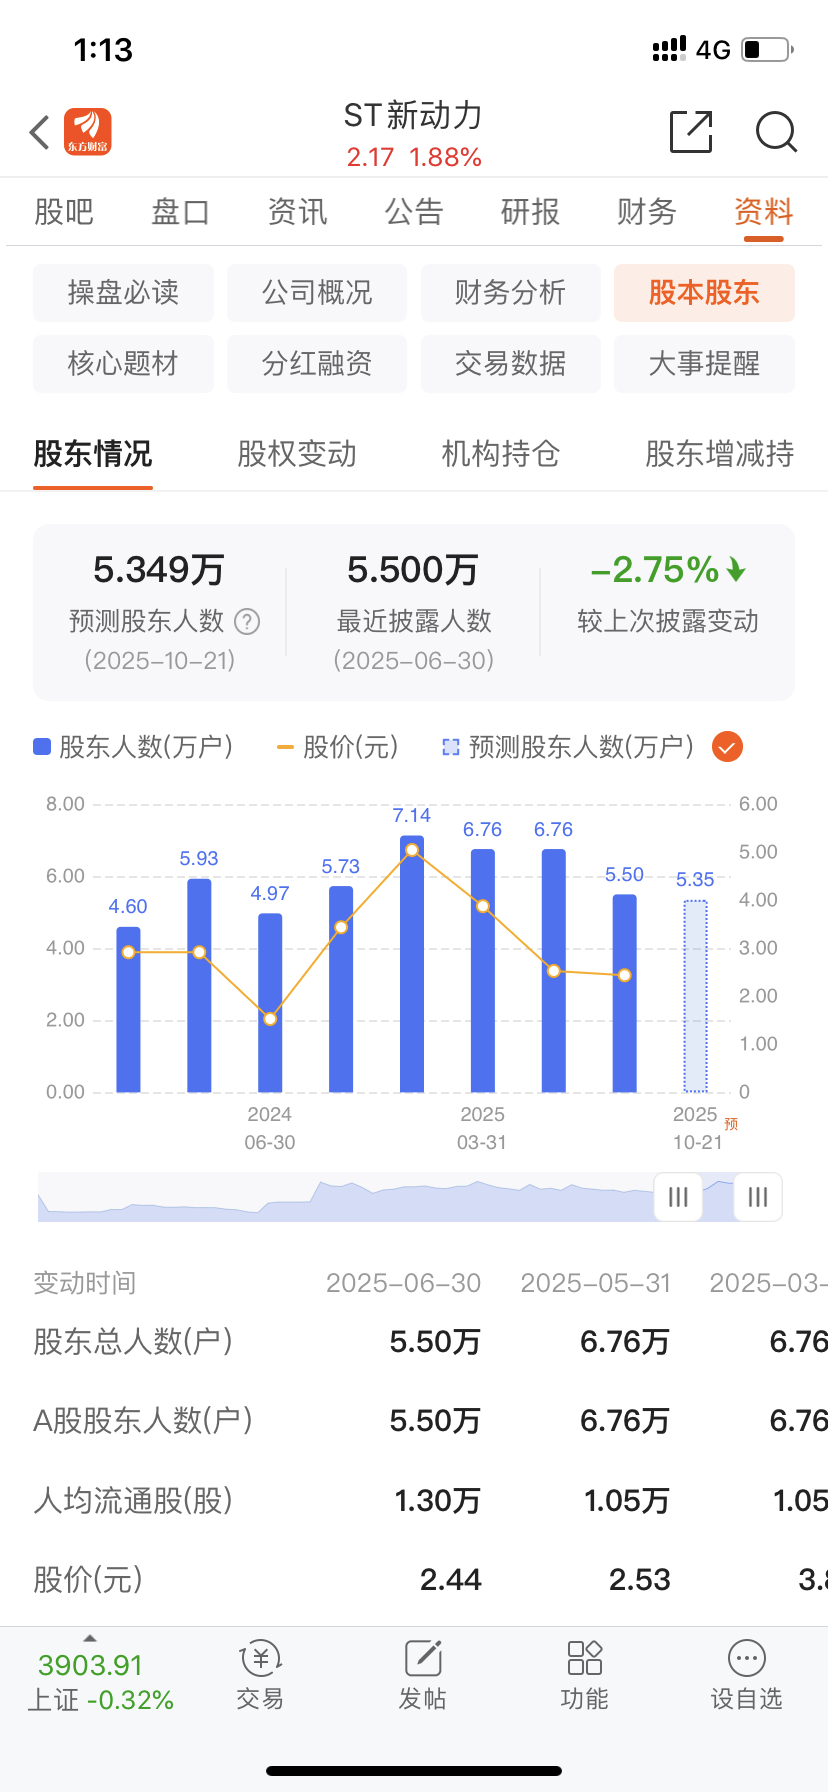Tap the 4.97 bar in chart
This screenshot has height=1792, width=828.
click(270, 1003)
